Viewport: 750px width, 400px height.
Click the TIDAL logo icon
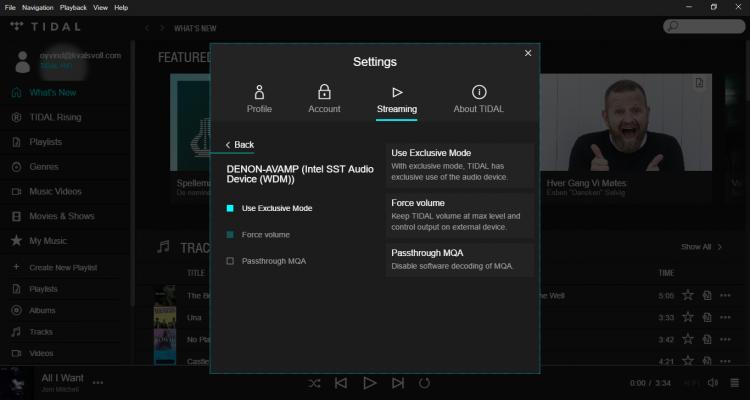pos(17,26)
